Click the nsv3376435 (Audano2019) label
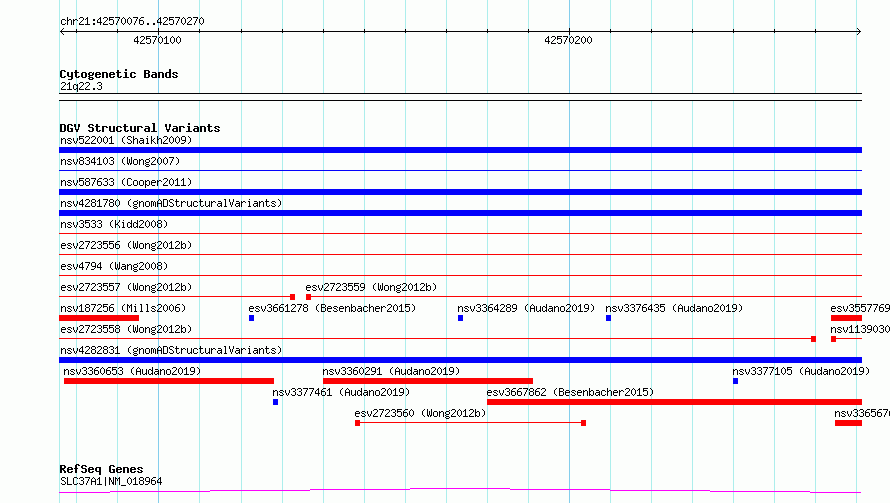 (x=674, y=308)
